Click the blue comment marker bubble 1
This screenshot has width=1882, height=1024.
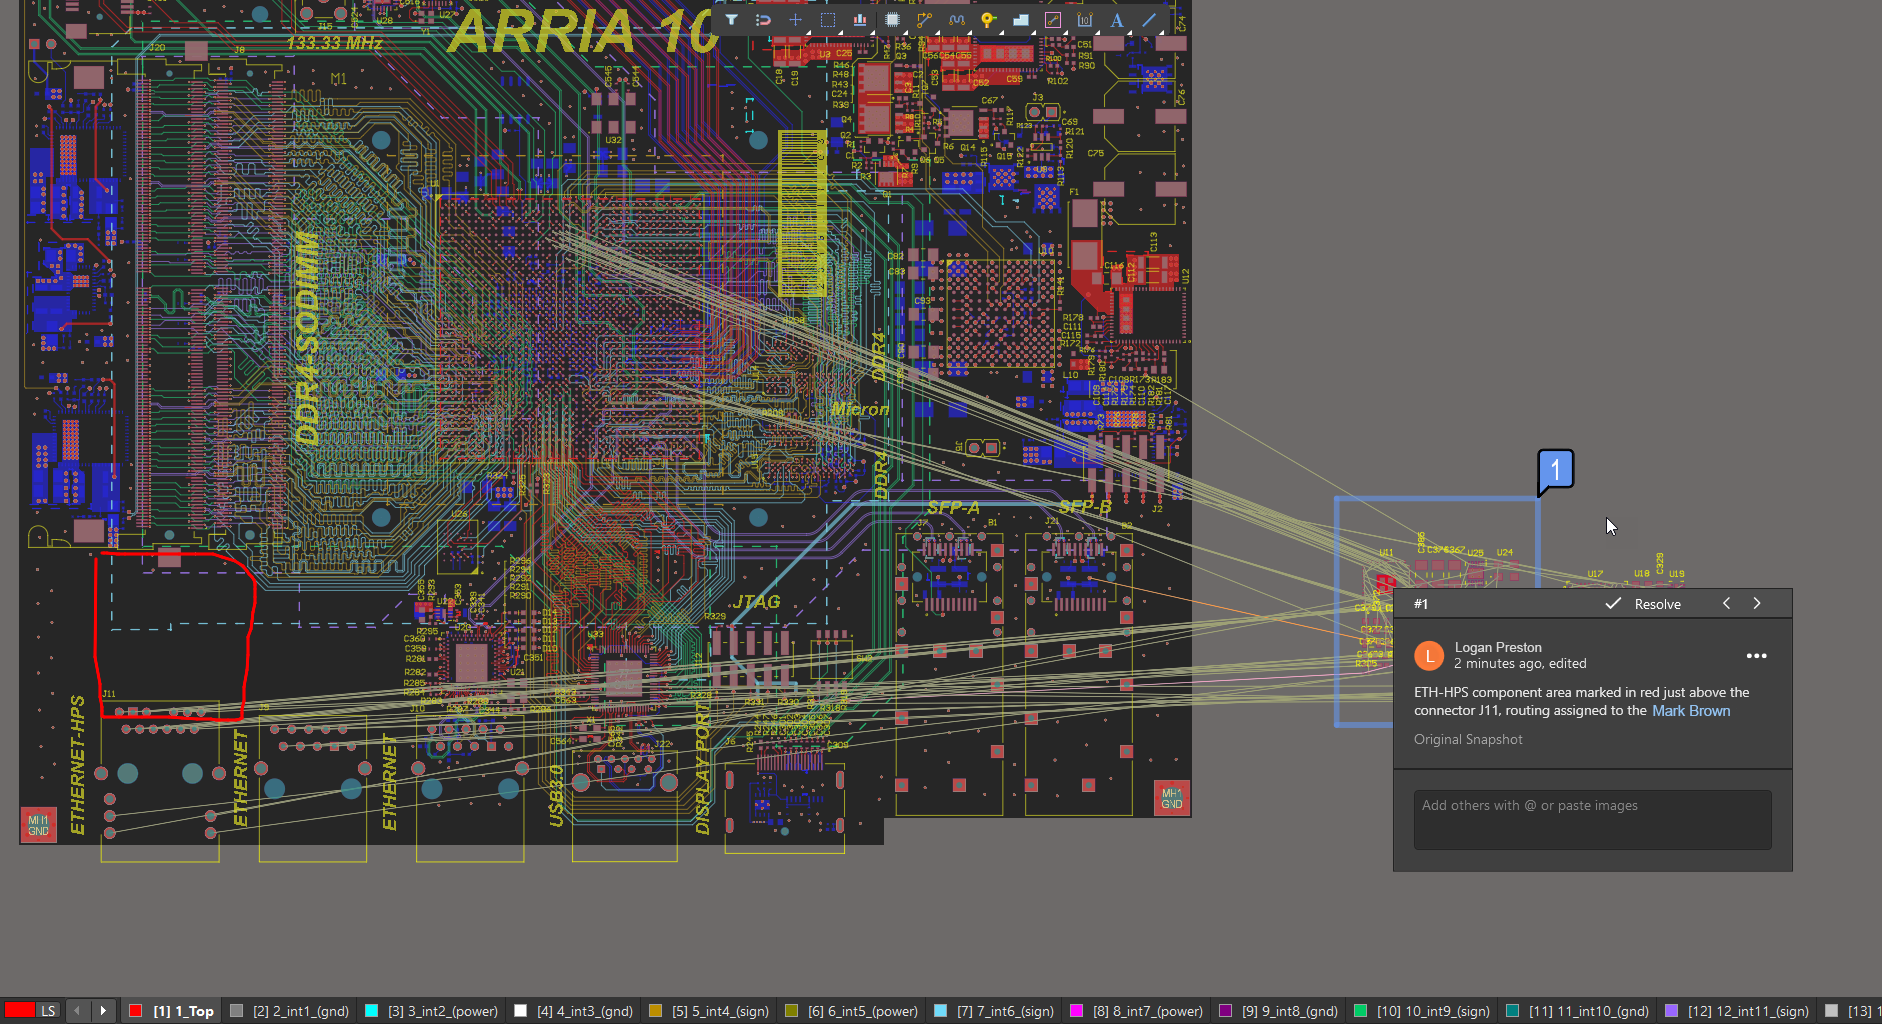[x=1555, y=470]
